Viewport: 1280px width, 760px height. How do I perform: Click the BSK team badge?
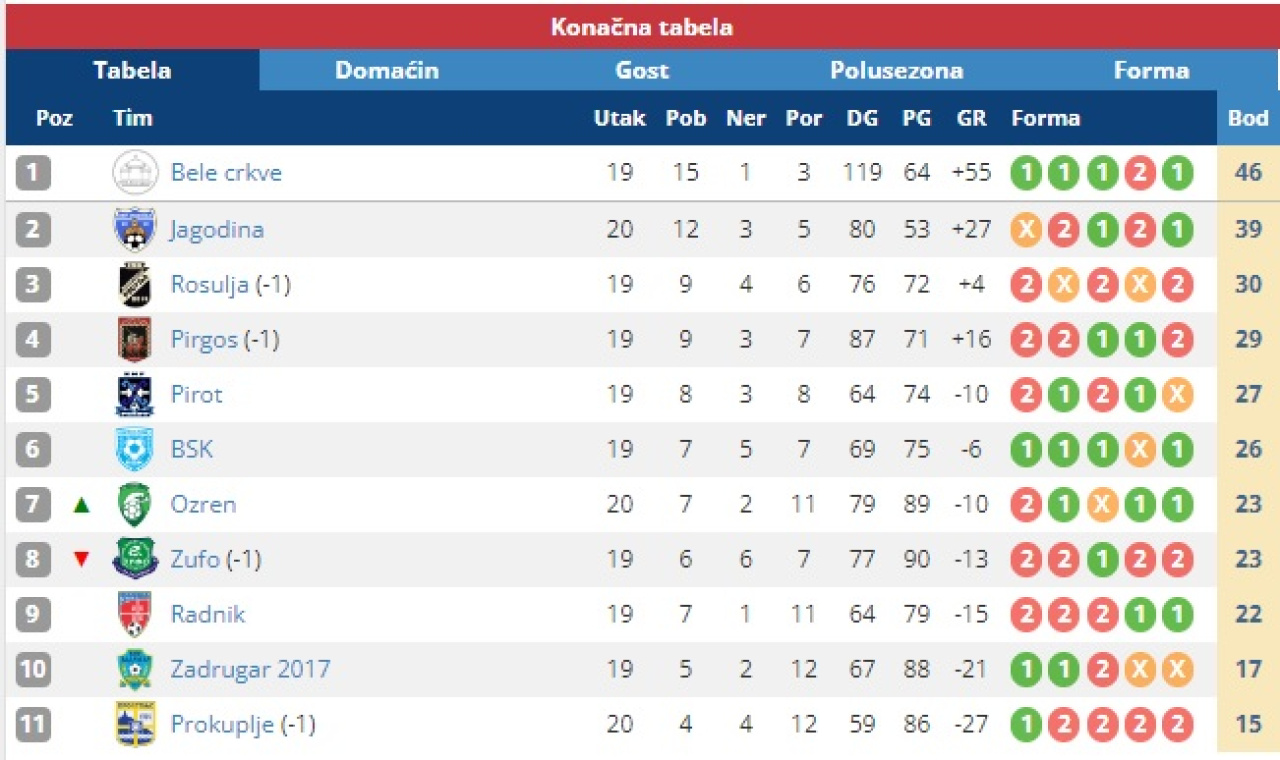click(x=135, y=449)
